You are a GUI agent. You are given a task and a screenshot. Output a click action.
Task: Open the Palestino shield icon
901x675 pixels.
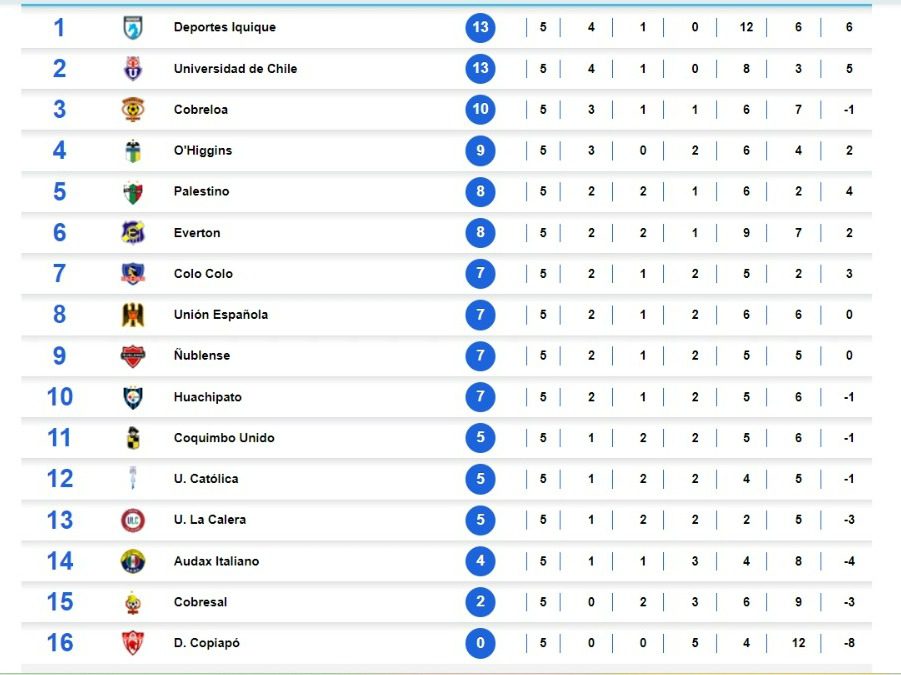tap(133, 192)
